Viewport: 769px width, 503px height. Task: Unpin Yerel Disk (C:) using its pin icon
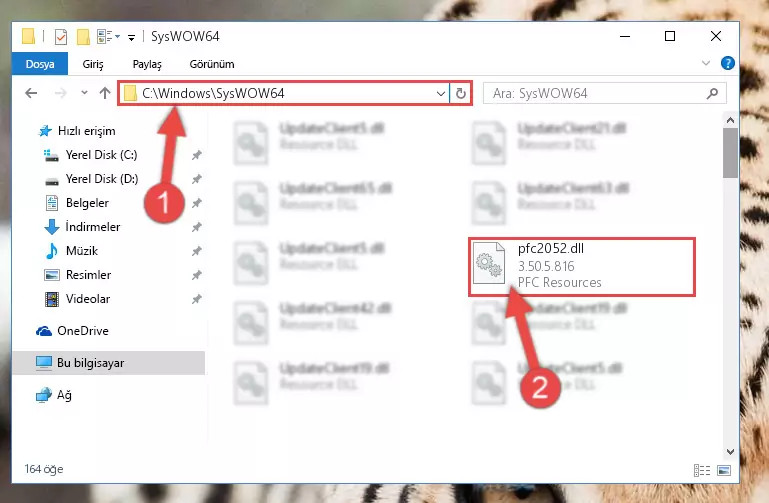point(197,155)
